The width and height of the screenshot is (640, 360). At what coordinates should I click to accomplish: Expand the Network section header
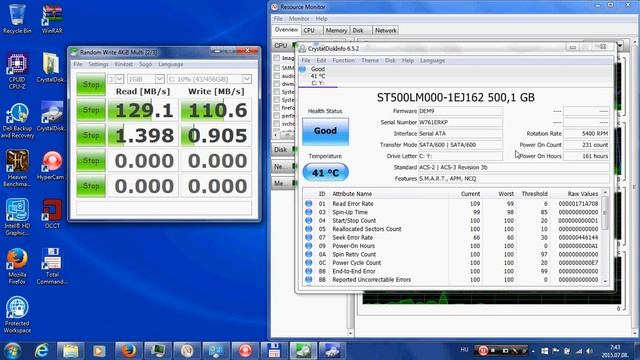282,167
